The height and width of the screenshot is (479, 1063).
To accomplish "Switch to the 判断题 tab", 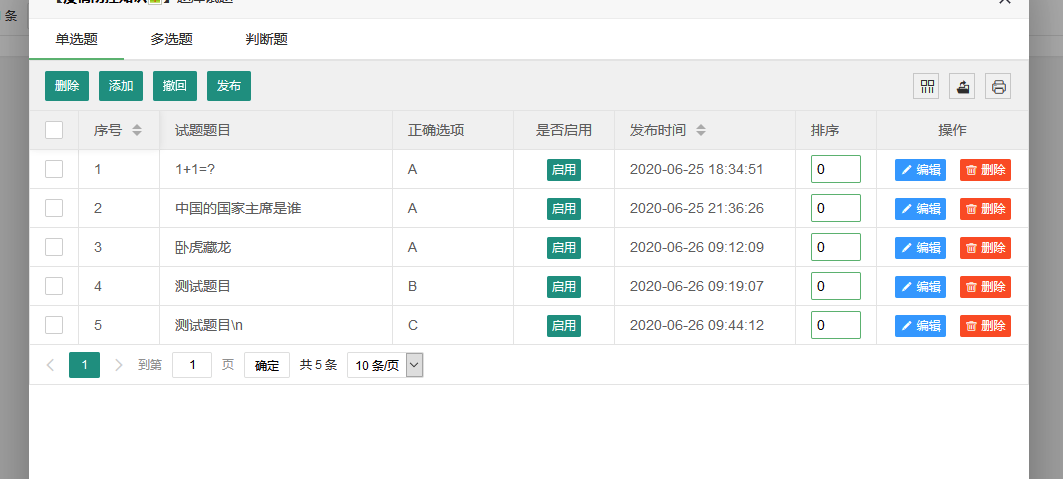I will click(x=266, y=39).
